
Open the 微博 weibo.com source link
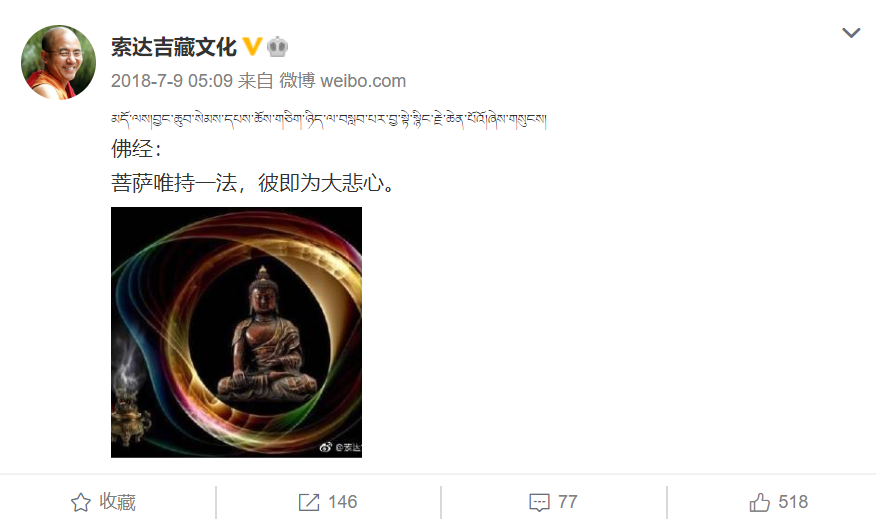tap(342, 81)
